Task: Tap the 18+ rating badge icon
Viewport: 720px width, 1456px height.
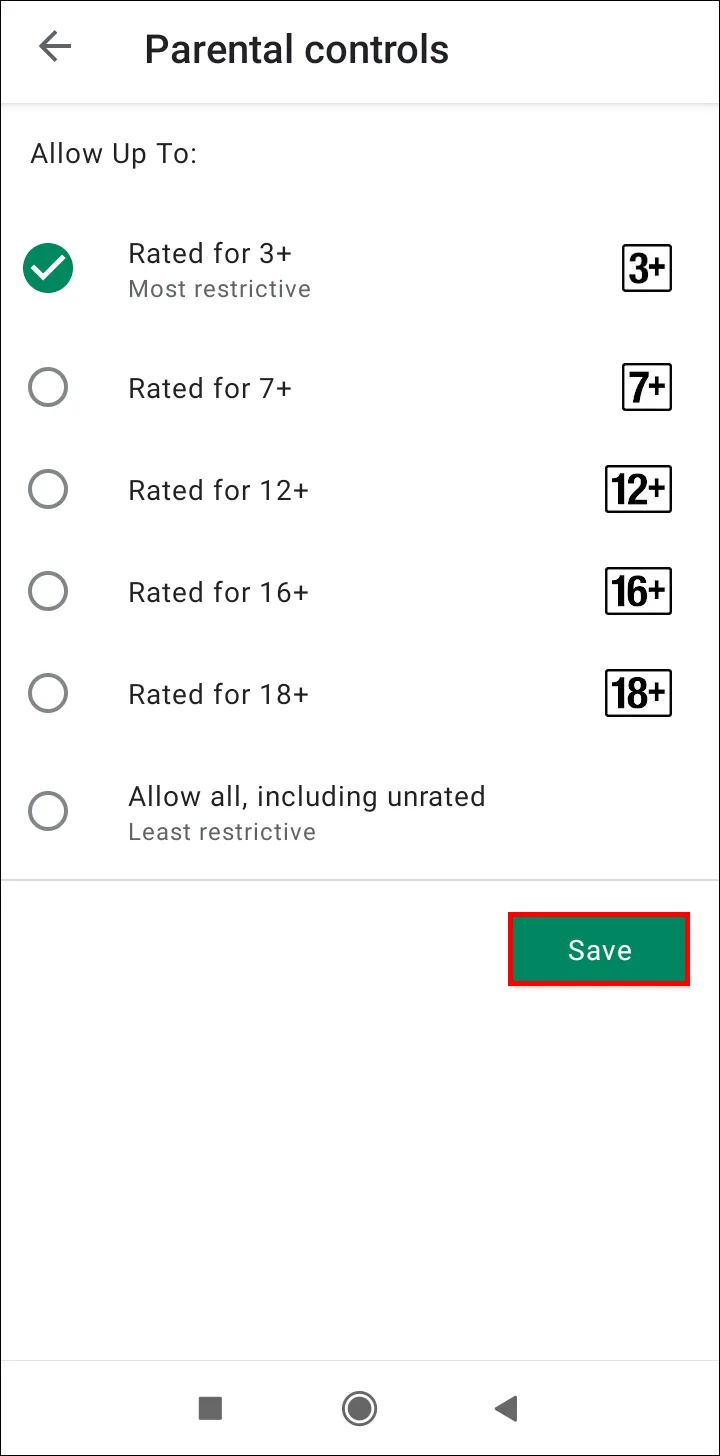Action: [638, 693]
